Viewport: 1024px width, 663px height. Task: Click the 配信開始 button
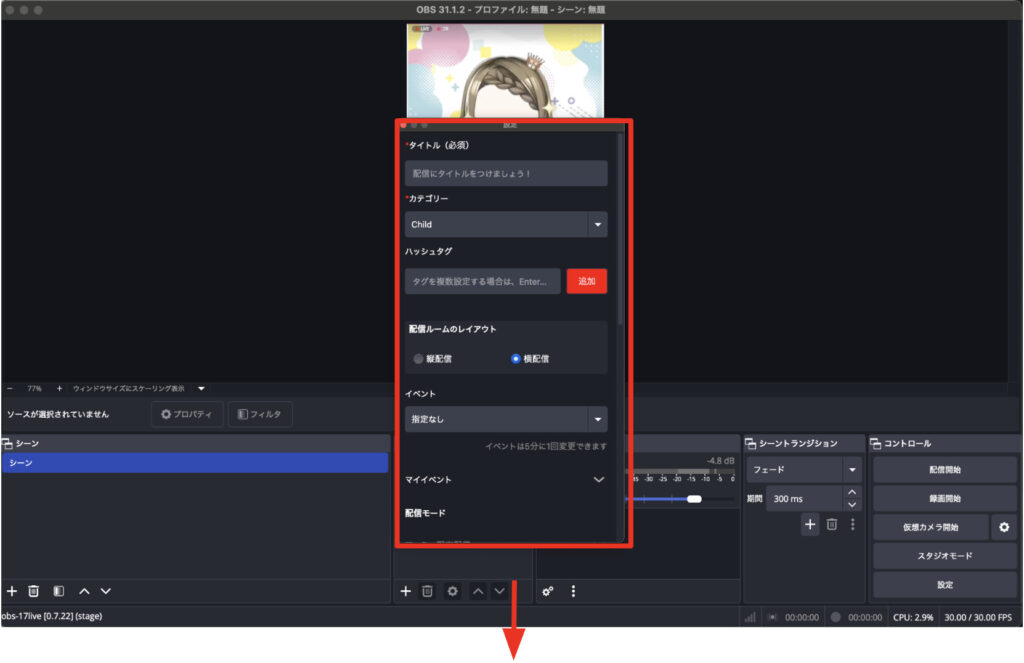pyautogui.click(x=944, y=469)
